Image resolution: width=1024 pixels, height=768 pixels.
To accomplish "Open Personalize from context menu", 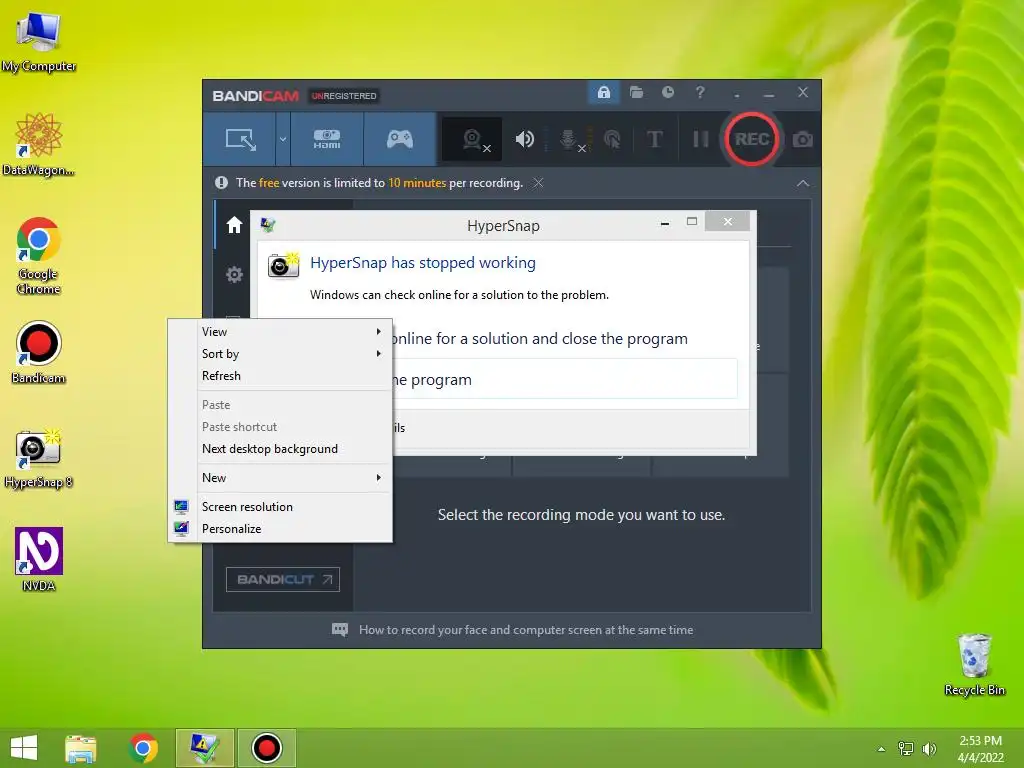I will click(281, 529).
